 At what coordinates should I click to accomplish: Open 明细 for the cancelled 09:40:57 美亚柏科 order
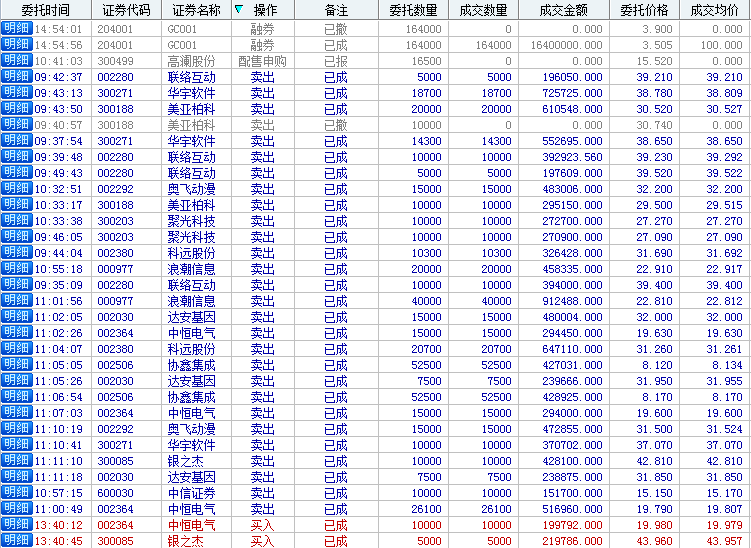coord(17,125)
